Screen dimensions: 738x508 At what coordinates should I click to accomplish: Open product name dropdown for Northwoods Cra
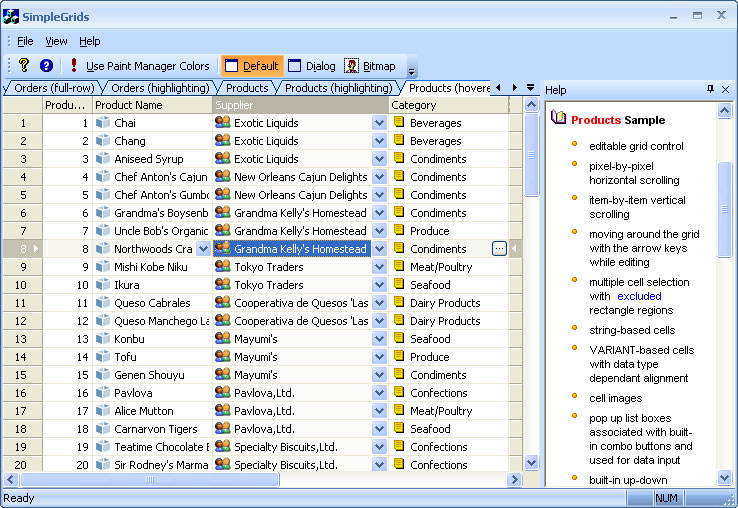[203, 249]
